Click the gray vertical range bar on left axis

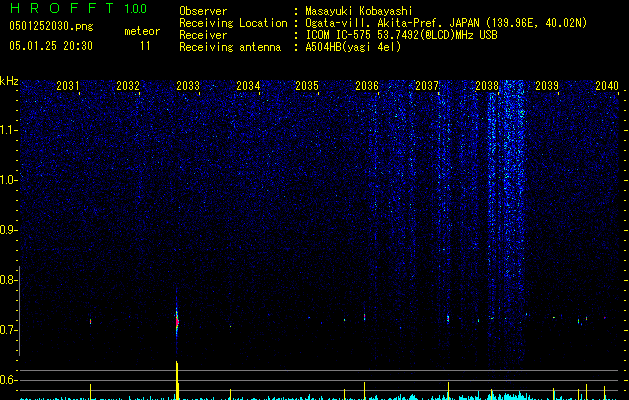pyautogui.click(x=20, y=311)
